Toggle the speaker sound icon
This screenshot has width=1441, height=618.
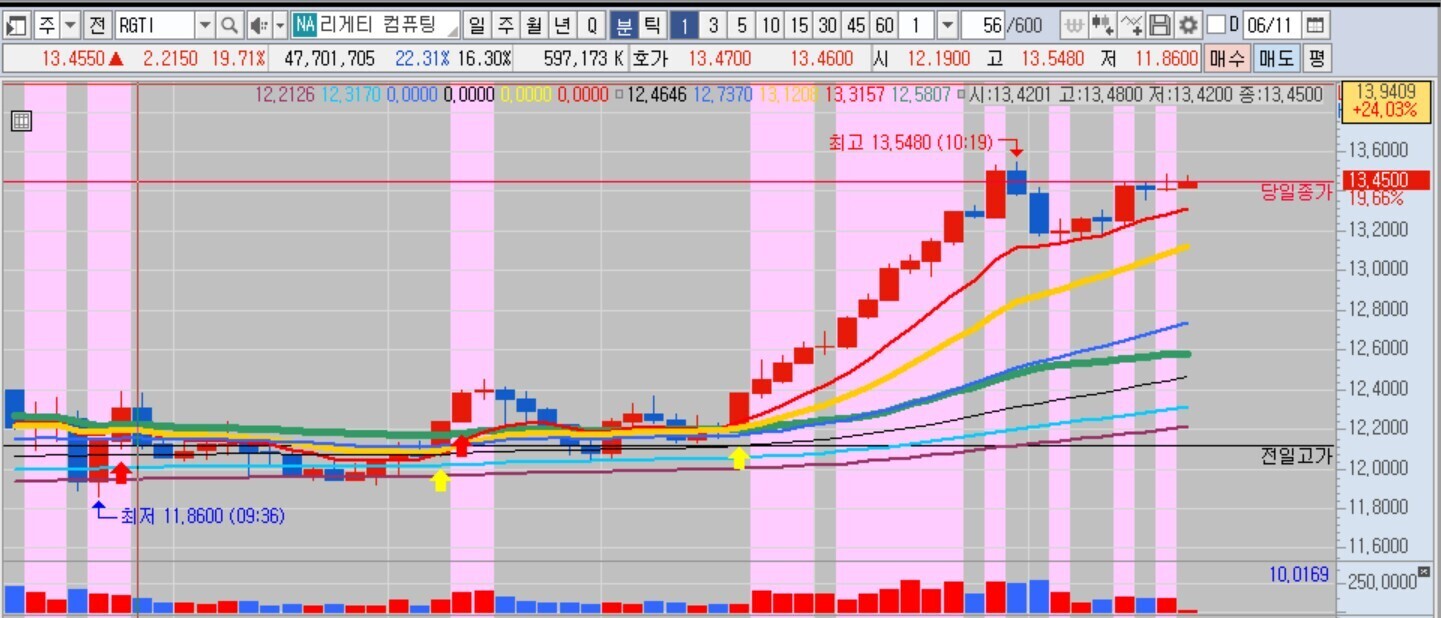(258, 24)
